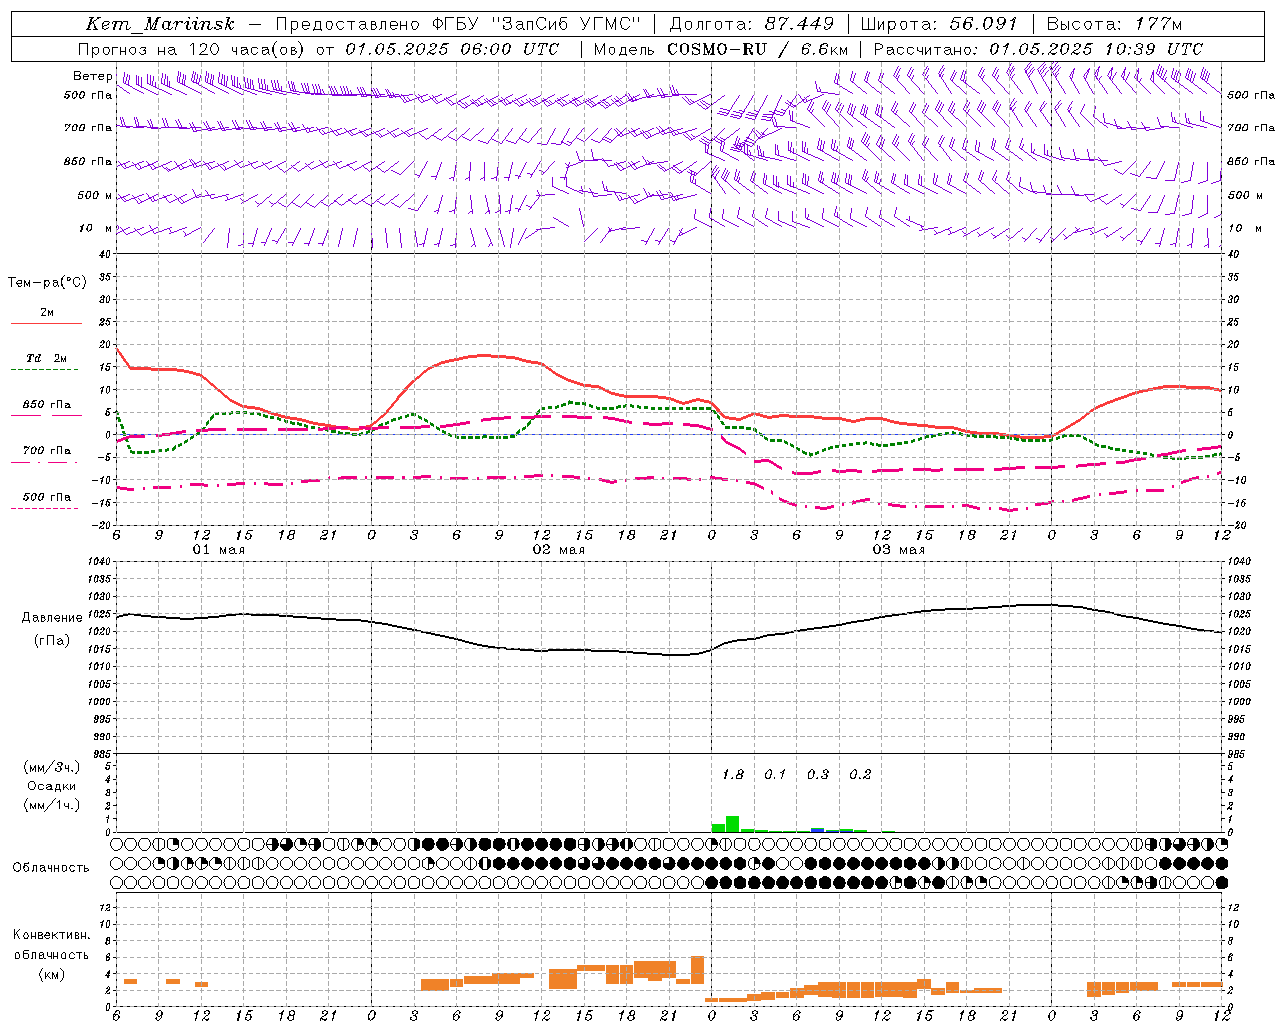
Task: Click the '(гПа)' unit under Давление
Action: coord(52,641)
